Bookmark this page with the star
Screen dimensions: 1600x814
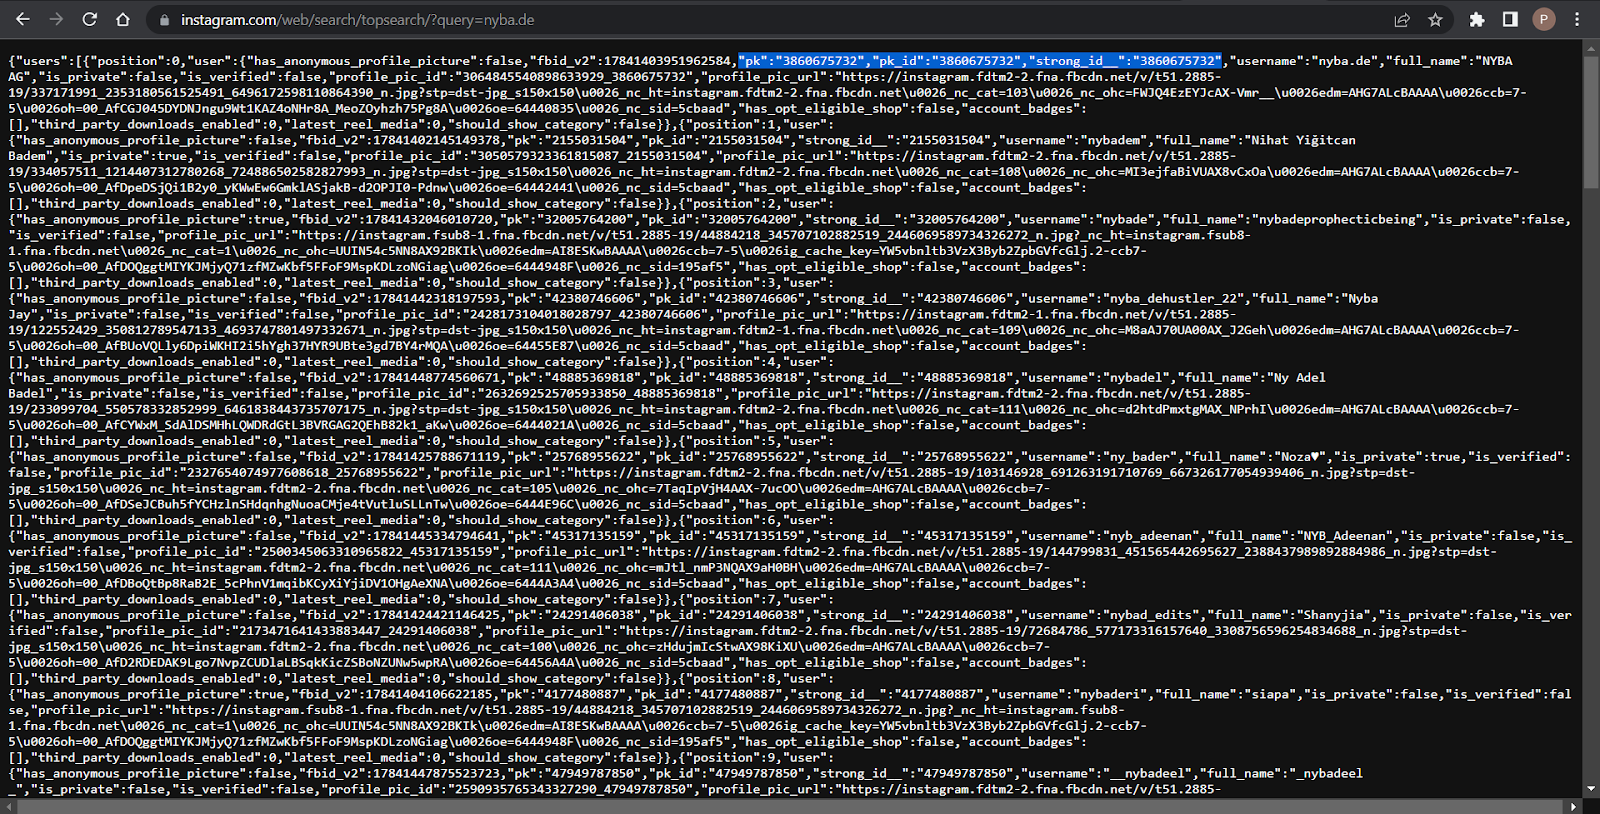(1435, 20)
